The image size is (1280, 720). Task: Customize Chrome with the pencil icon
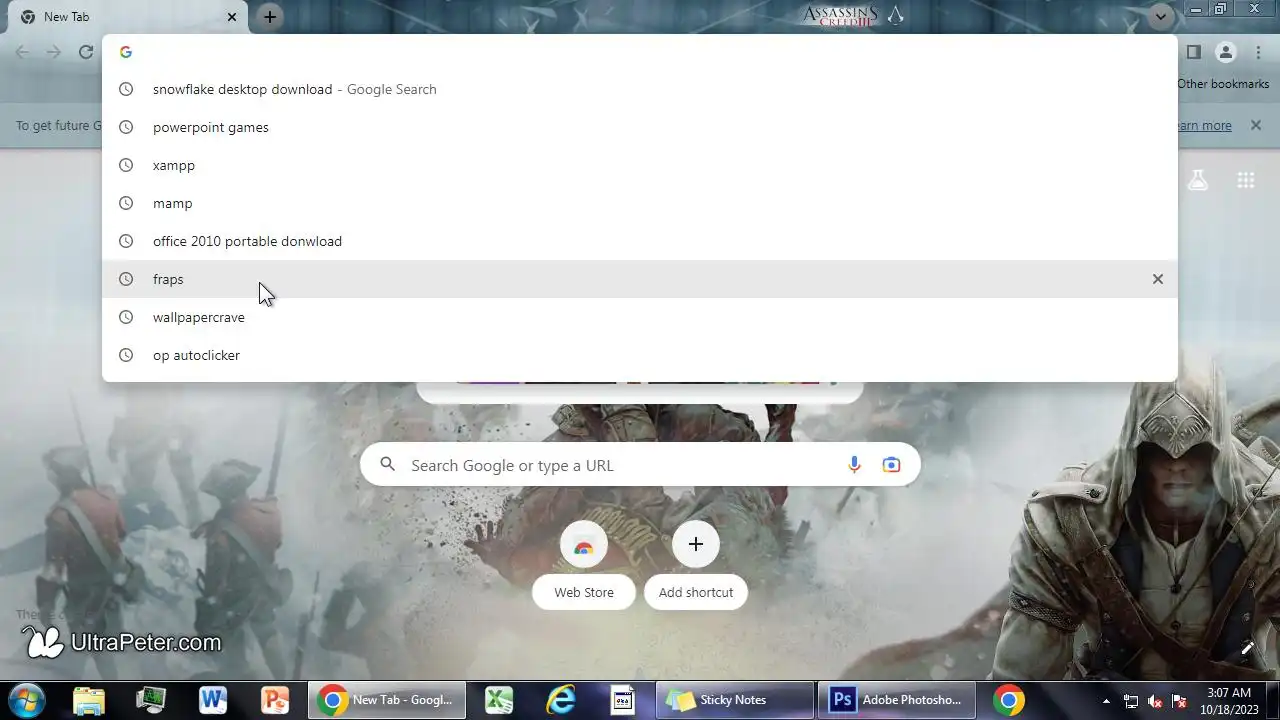pyautogui.click(x=1247, y=648)
